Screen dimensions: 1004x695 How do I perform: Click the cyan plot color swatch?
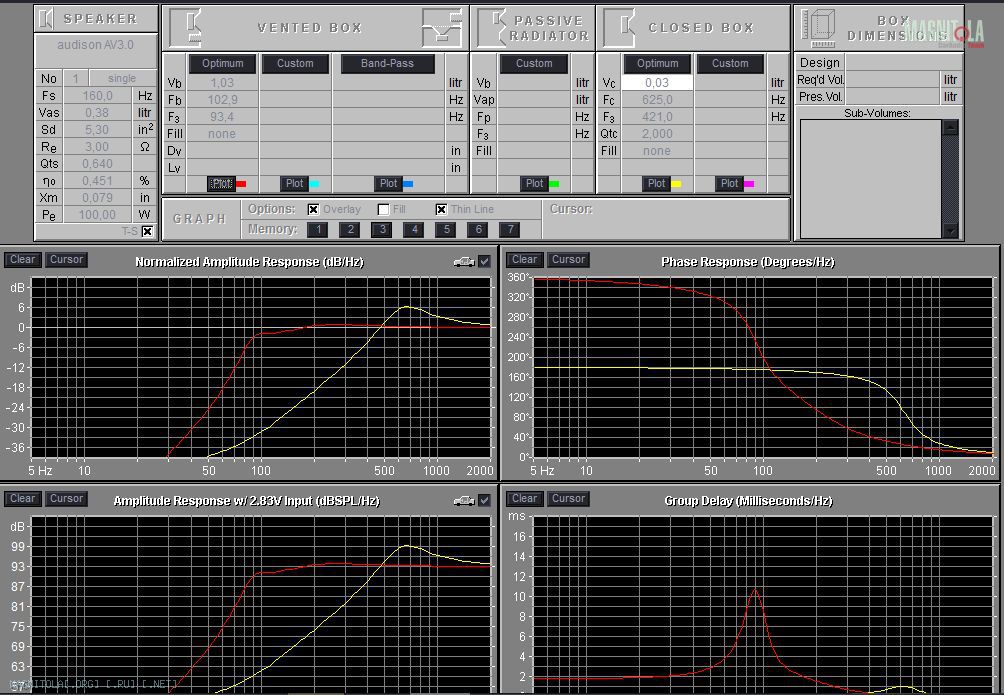click(314, 184)
